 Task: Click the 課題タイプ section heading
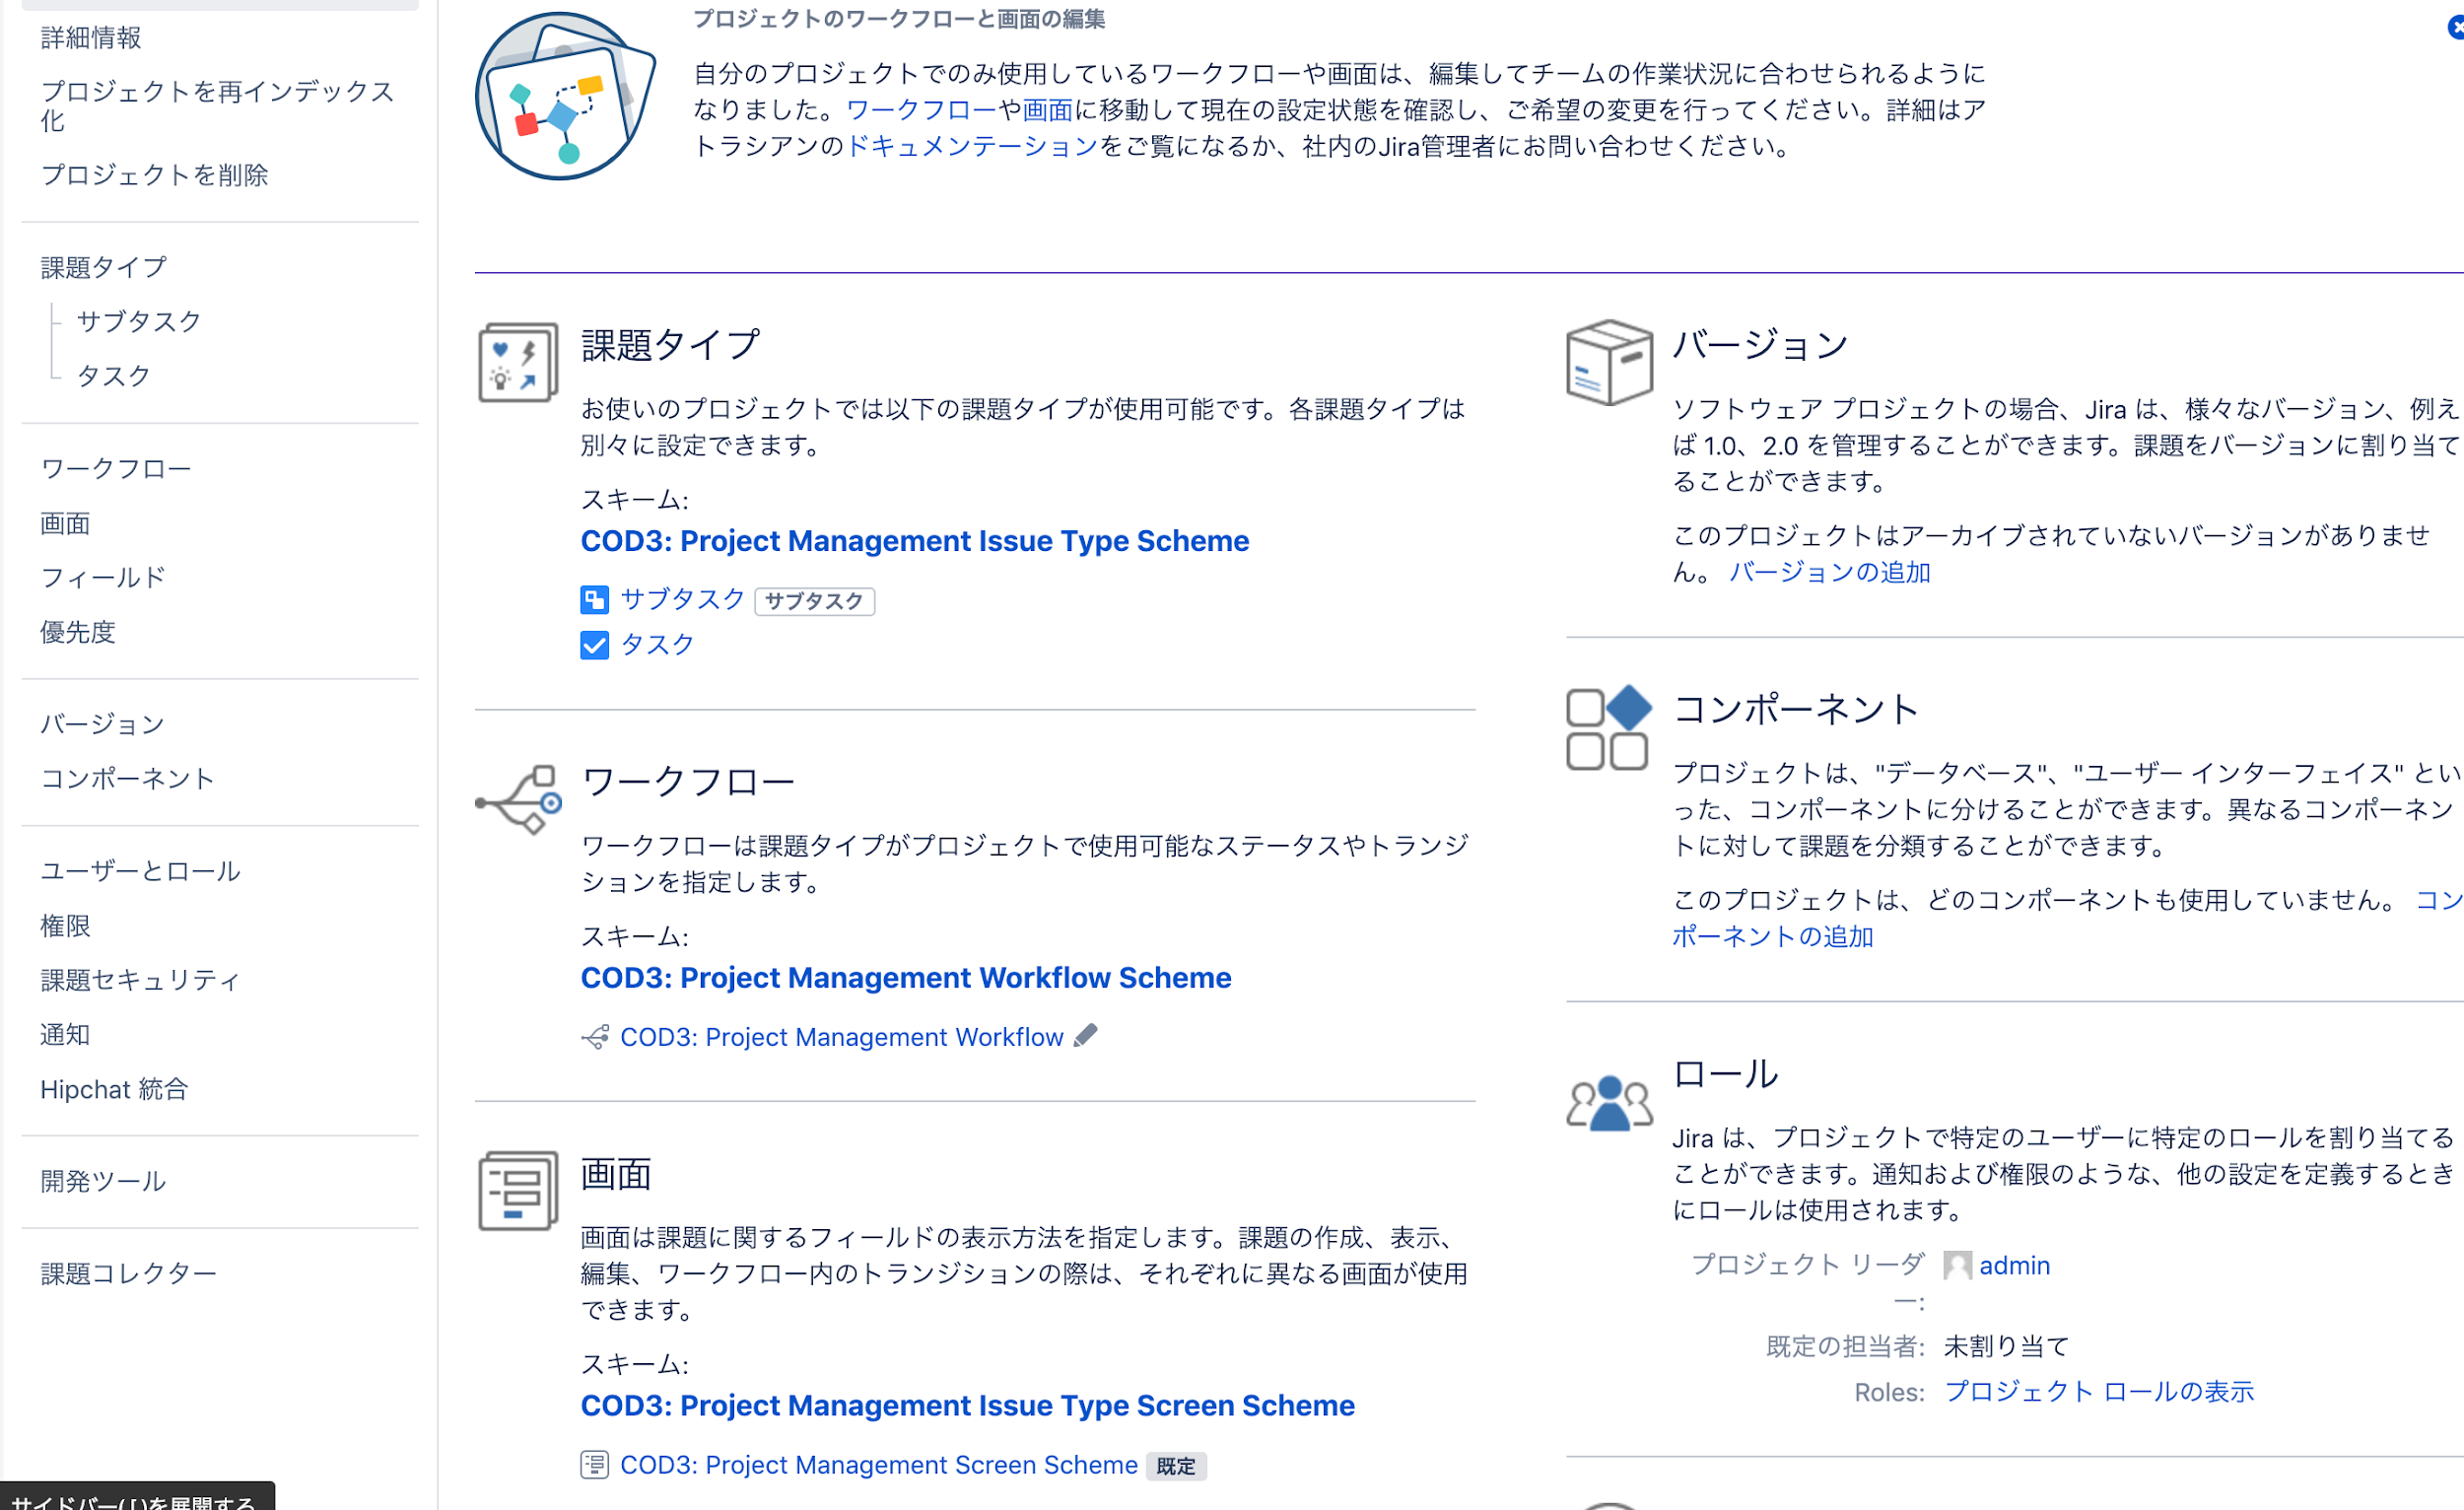pos(671,345)
